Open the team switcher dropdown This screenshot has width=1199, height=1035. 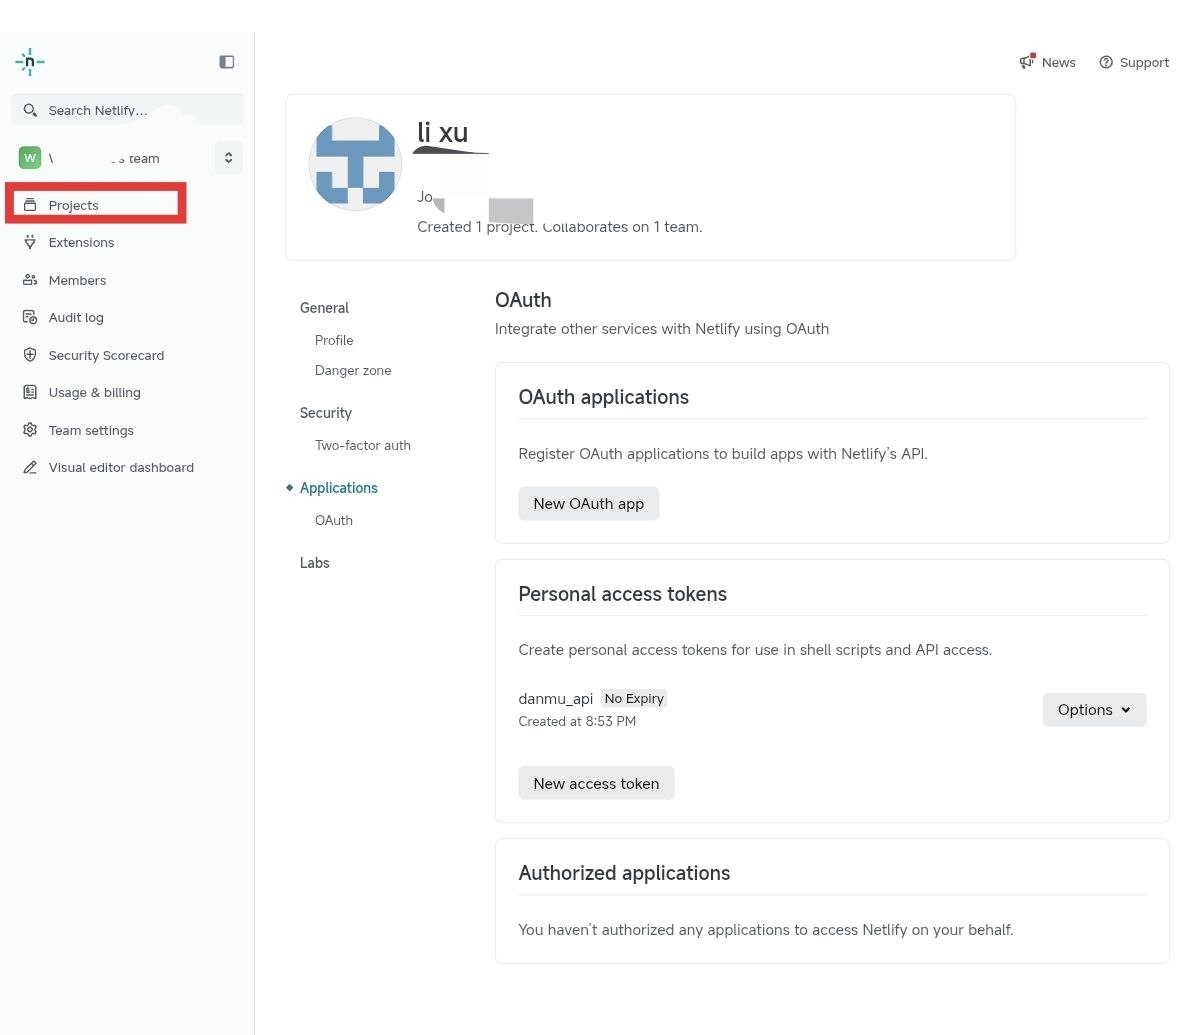[228, 158]
